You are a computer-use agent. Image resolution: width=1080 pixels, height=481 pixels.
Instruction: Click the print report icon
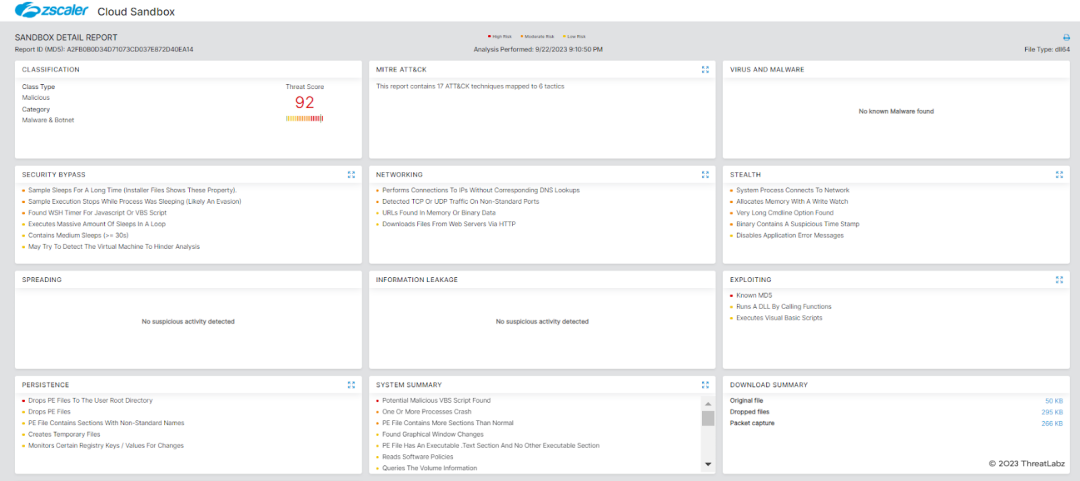[1066, 37]
